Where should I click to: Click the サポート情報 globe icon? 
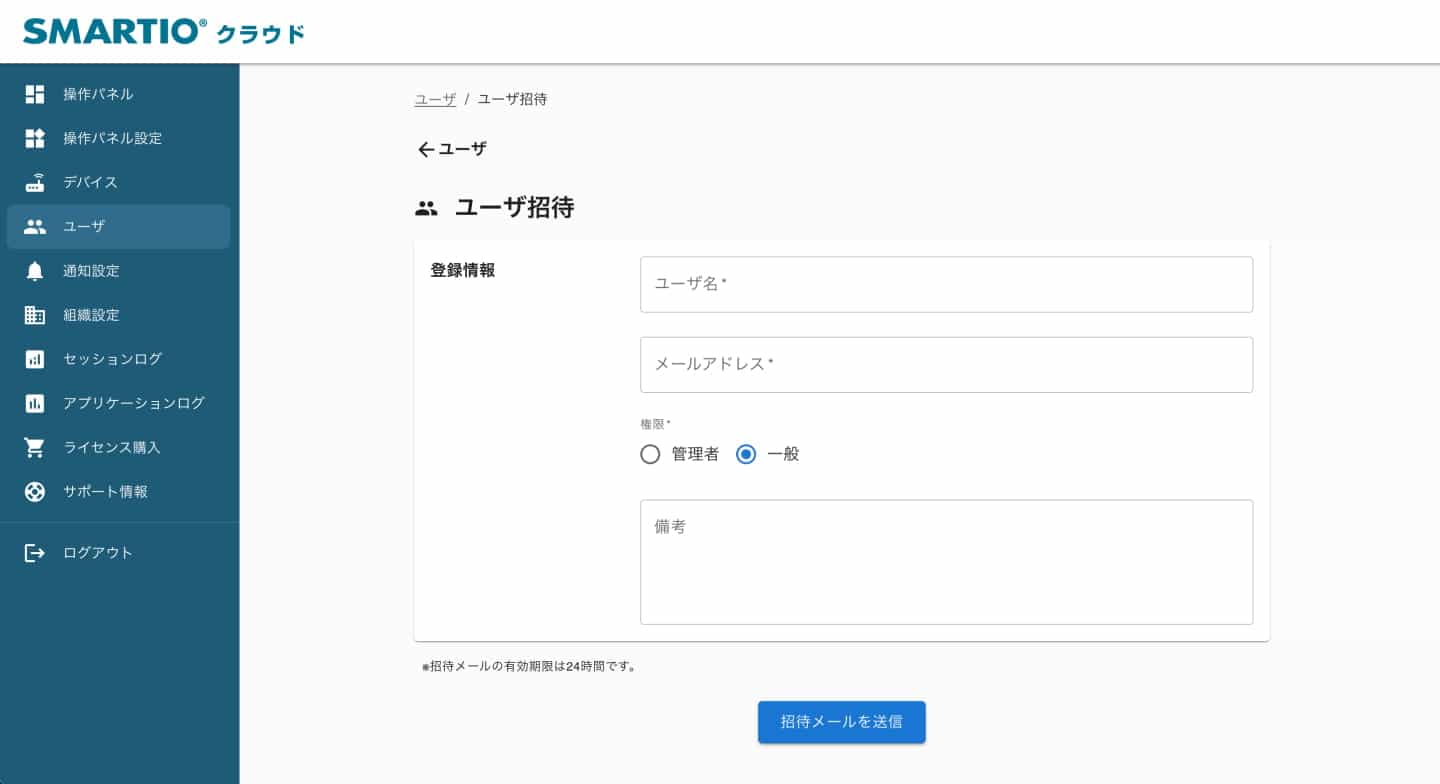34,491
